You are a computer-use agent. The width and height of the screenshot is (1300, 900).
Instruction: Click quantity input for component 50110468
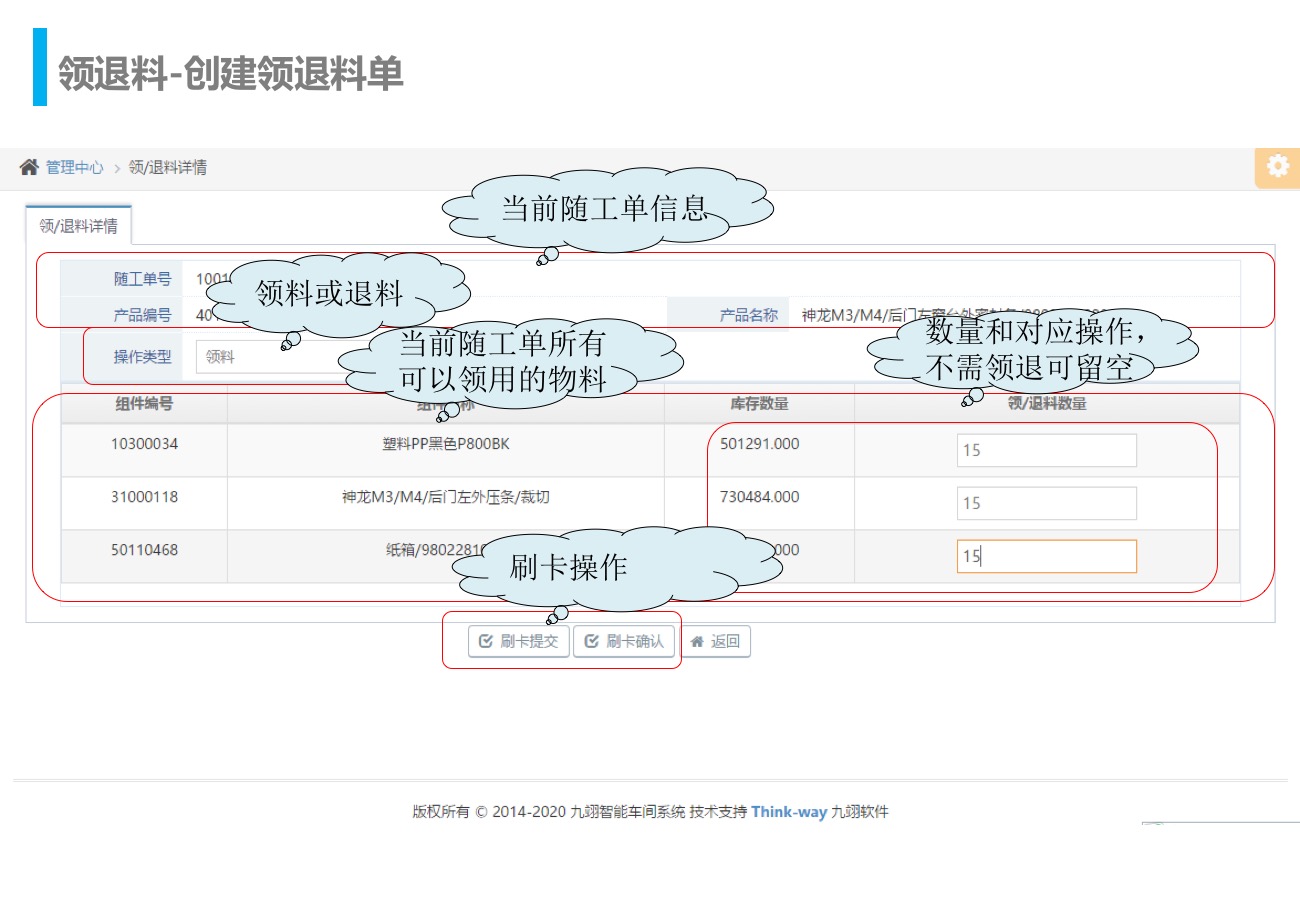coord(1046,556)
